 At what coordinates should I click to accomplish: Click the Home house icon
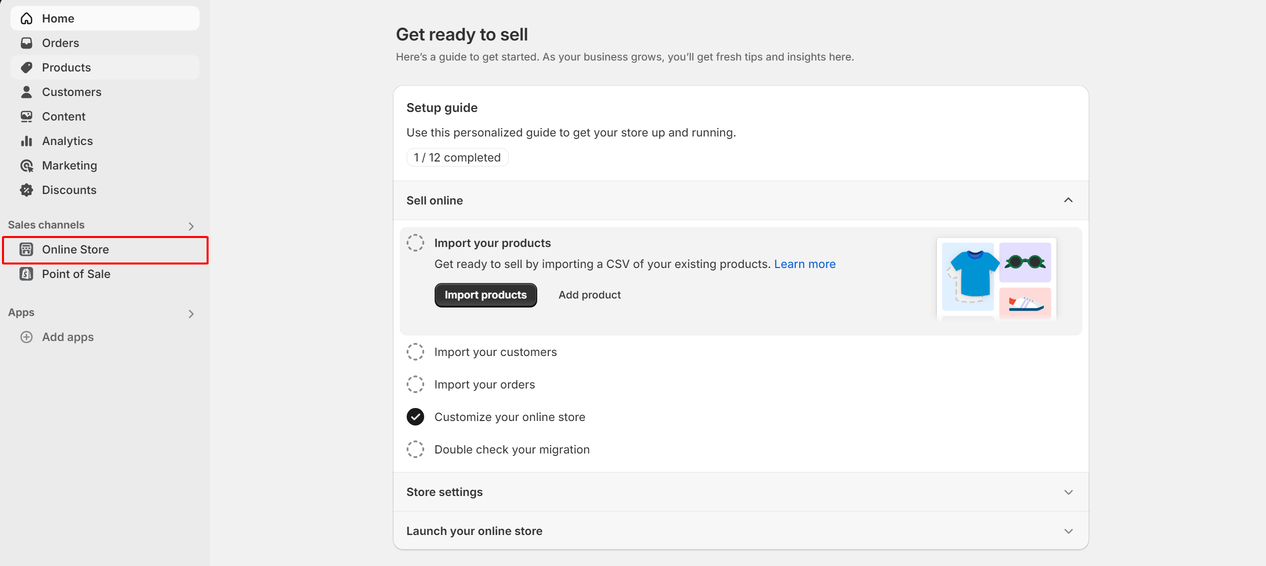tap(26, 18)
